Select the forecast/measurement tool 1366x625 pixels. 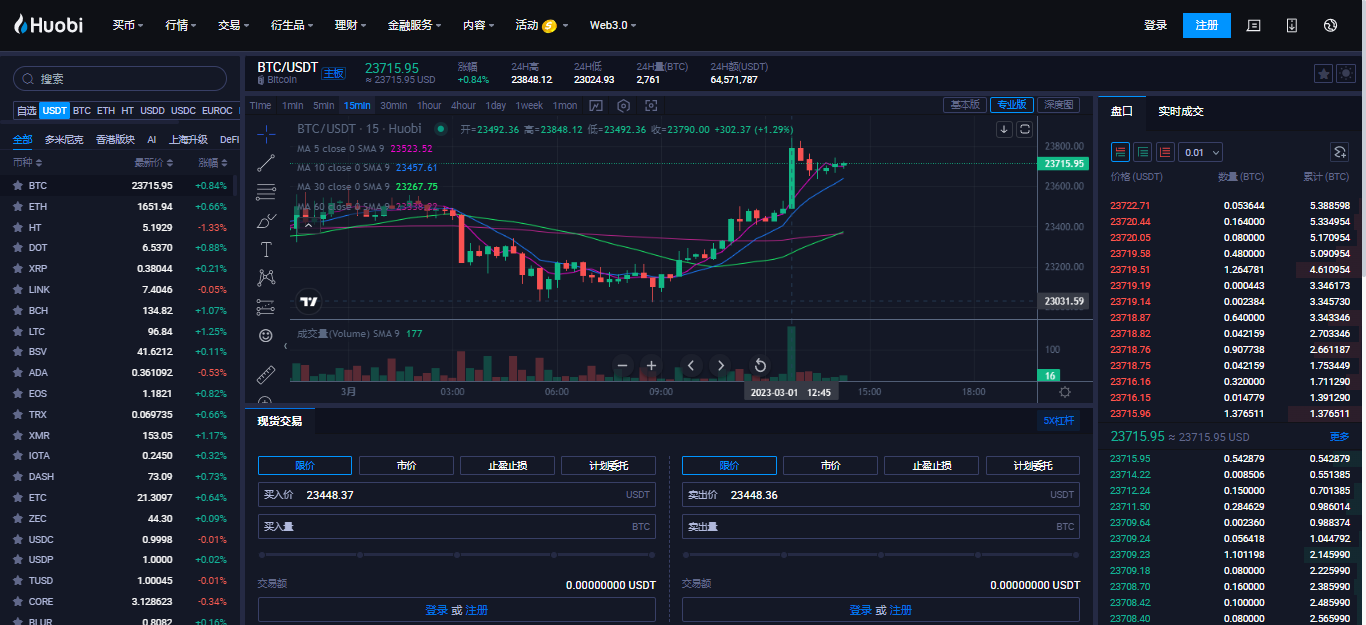266,306
